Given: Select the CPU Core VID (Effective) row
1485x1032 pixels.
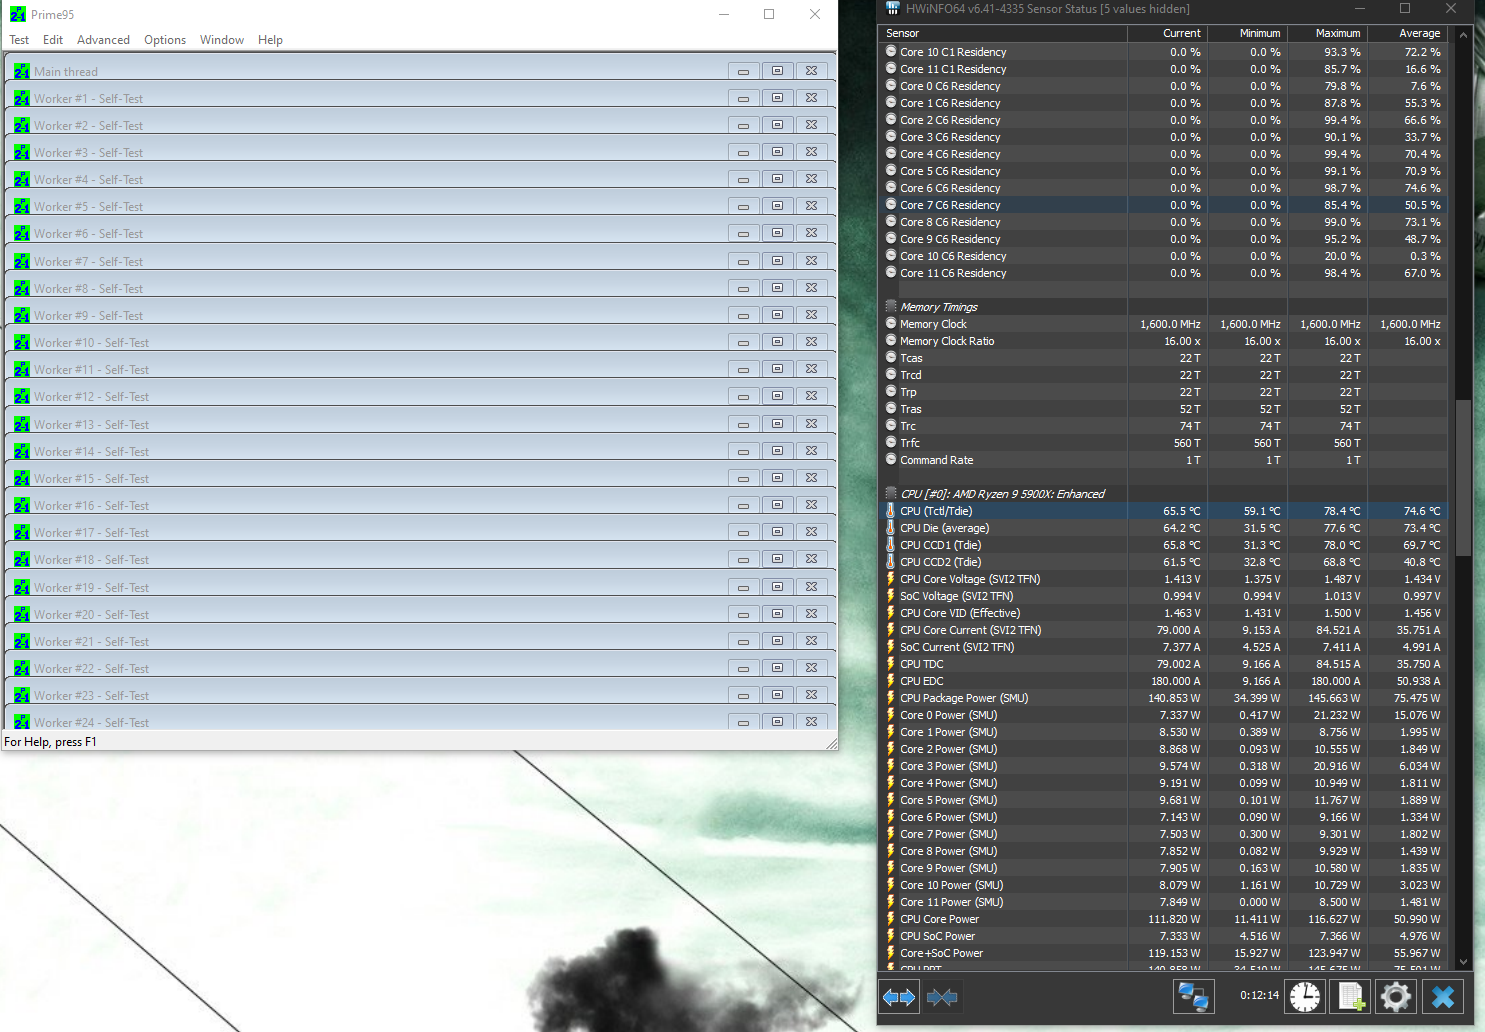Looking at the screenshot, I should [x=1163, y=613].
